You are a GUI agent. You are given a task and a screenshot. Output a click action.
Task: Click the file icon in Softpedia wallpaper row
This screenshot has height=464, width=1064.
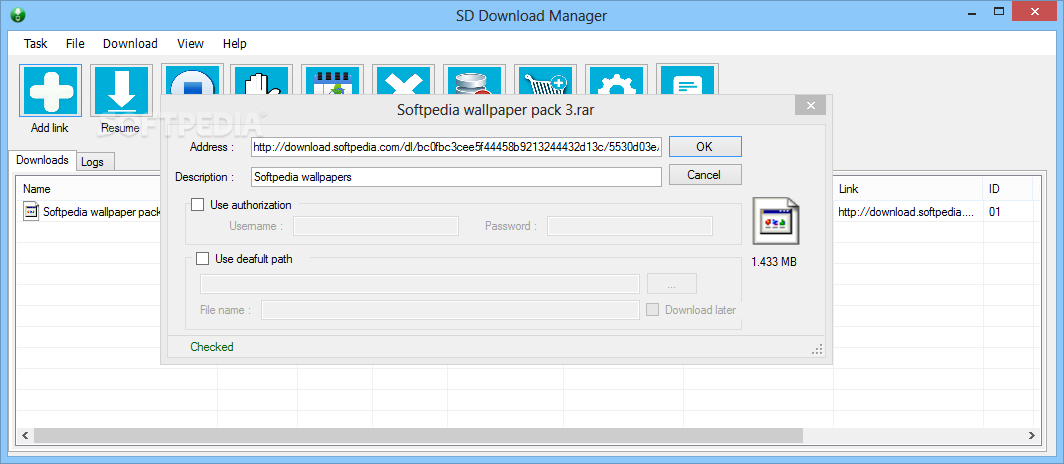pyautogui.click(x=31, y=212)
